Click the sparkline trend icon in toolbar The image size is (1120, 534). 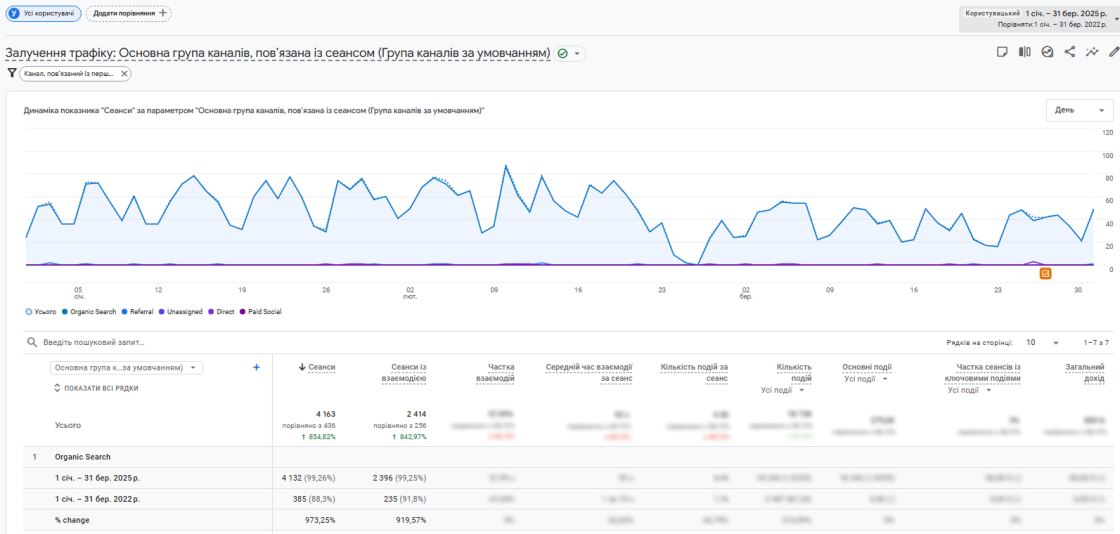[1092, 52]
